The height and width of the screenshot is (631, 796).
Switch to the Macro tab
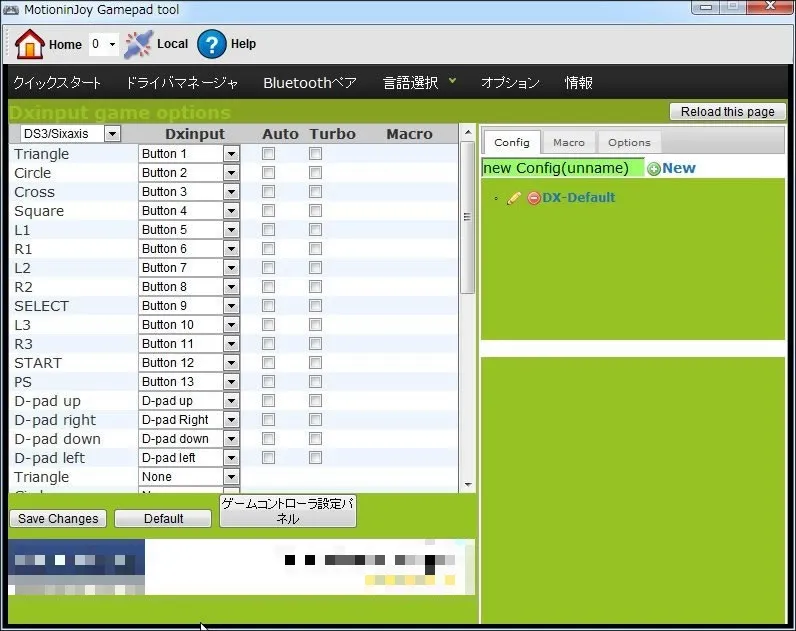(569, 143)
